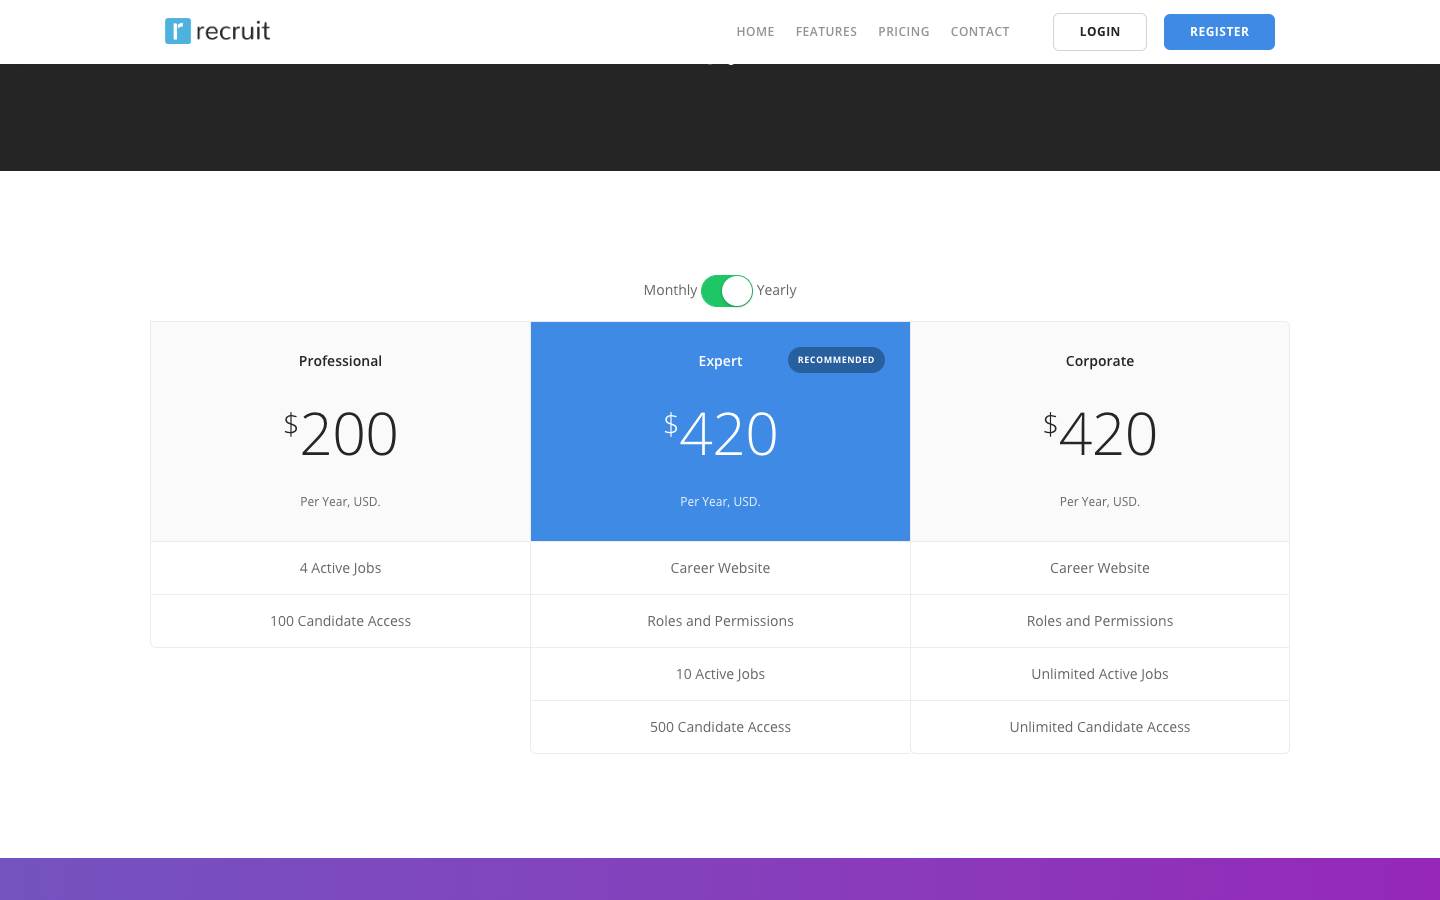The width and height of the screenshot is (1440, 900).
Task: Click the Yearly billing label
Action: point(776,290)
